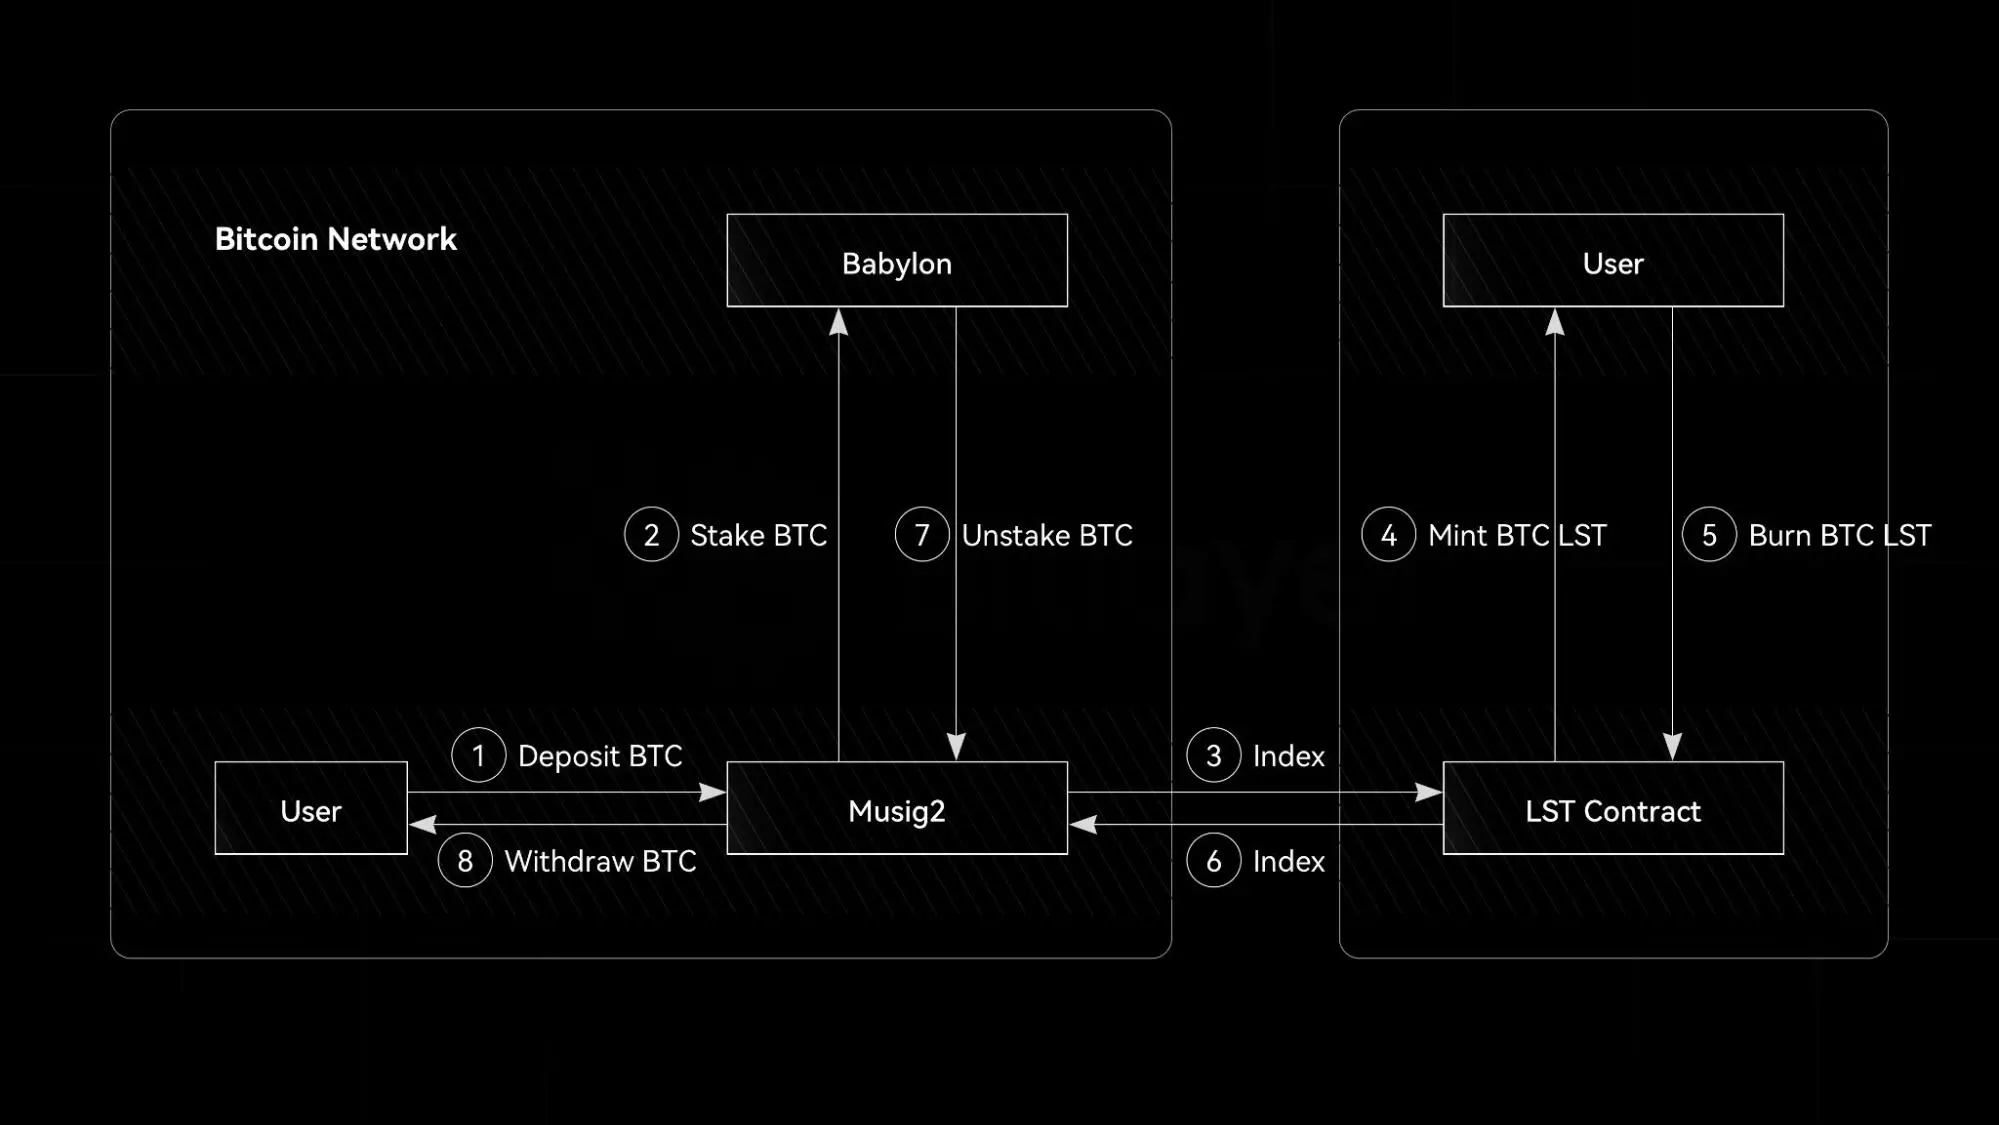Click the User node on the right side
Viewport: 1999px width, 1125px height.
tap(1613, 262)
